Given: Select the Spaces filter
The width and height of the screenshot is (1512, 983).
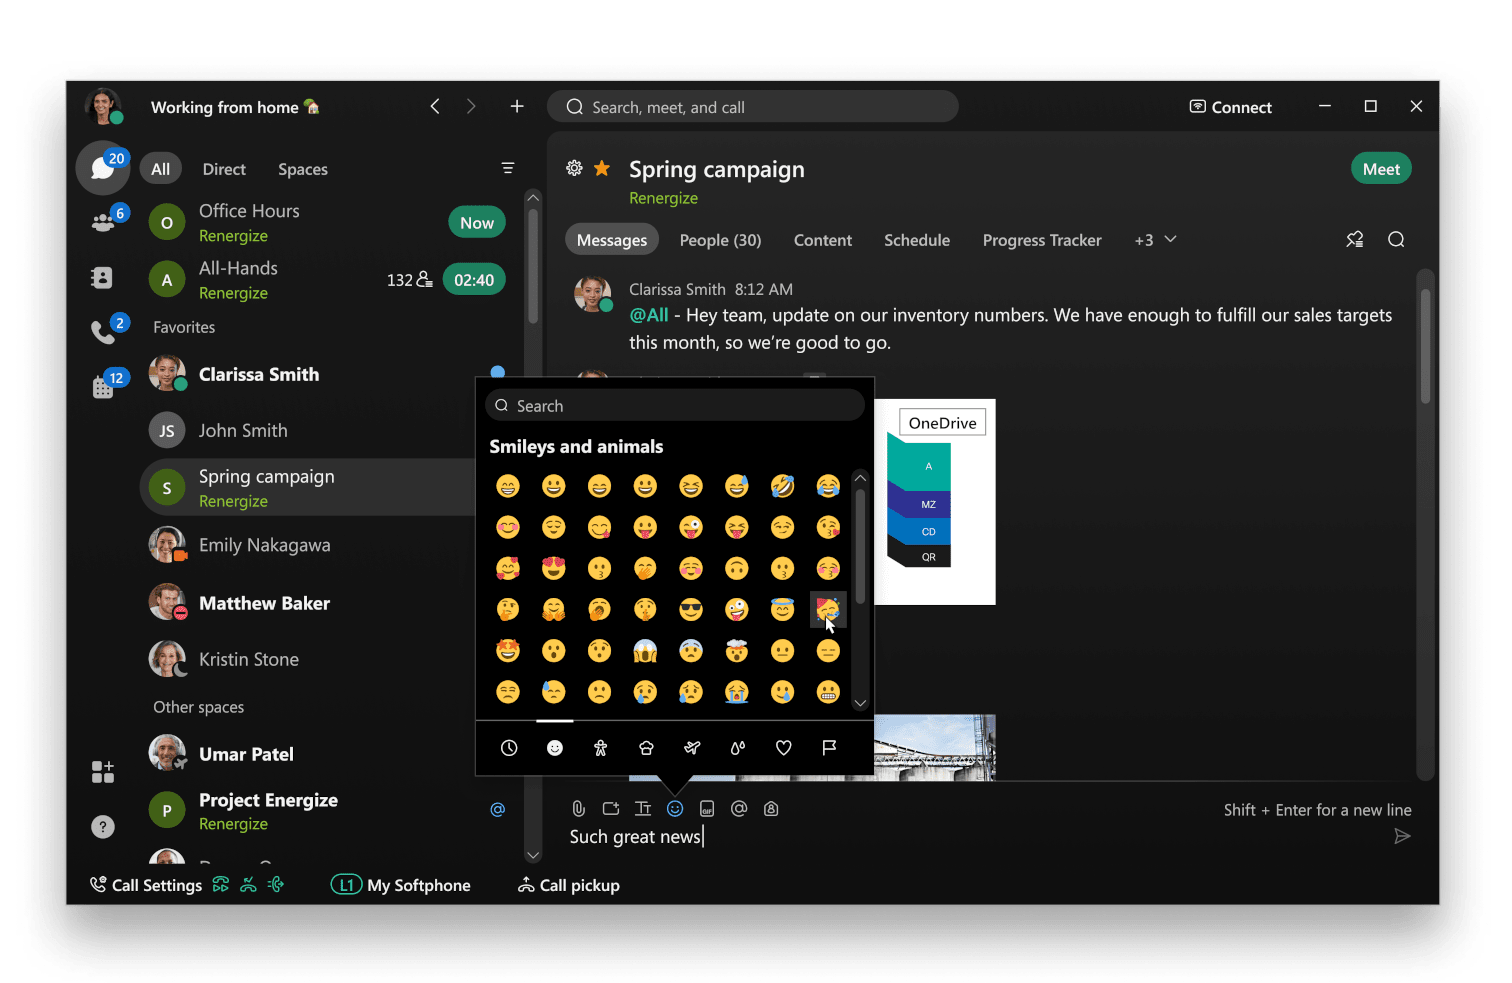Looking at the screenshot, I should point(303,169).
